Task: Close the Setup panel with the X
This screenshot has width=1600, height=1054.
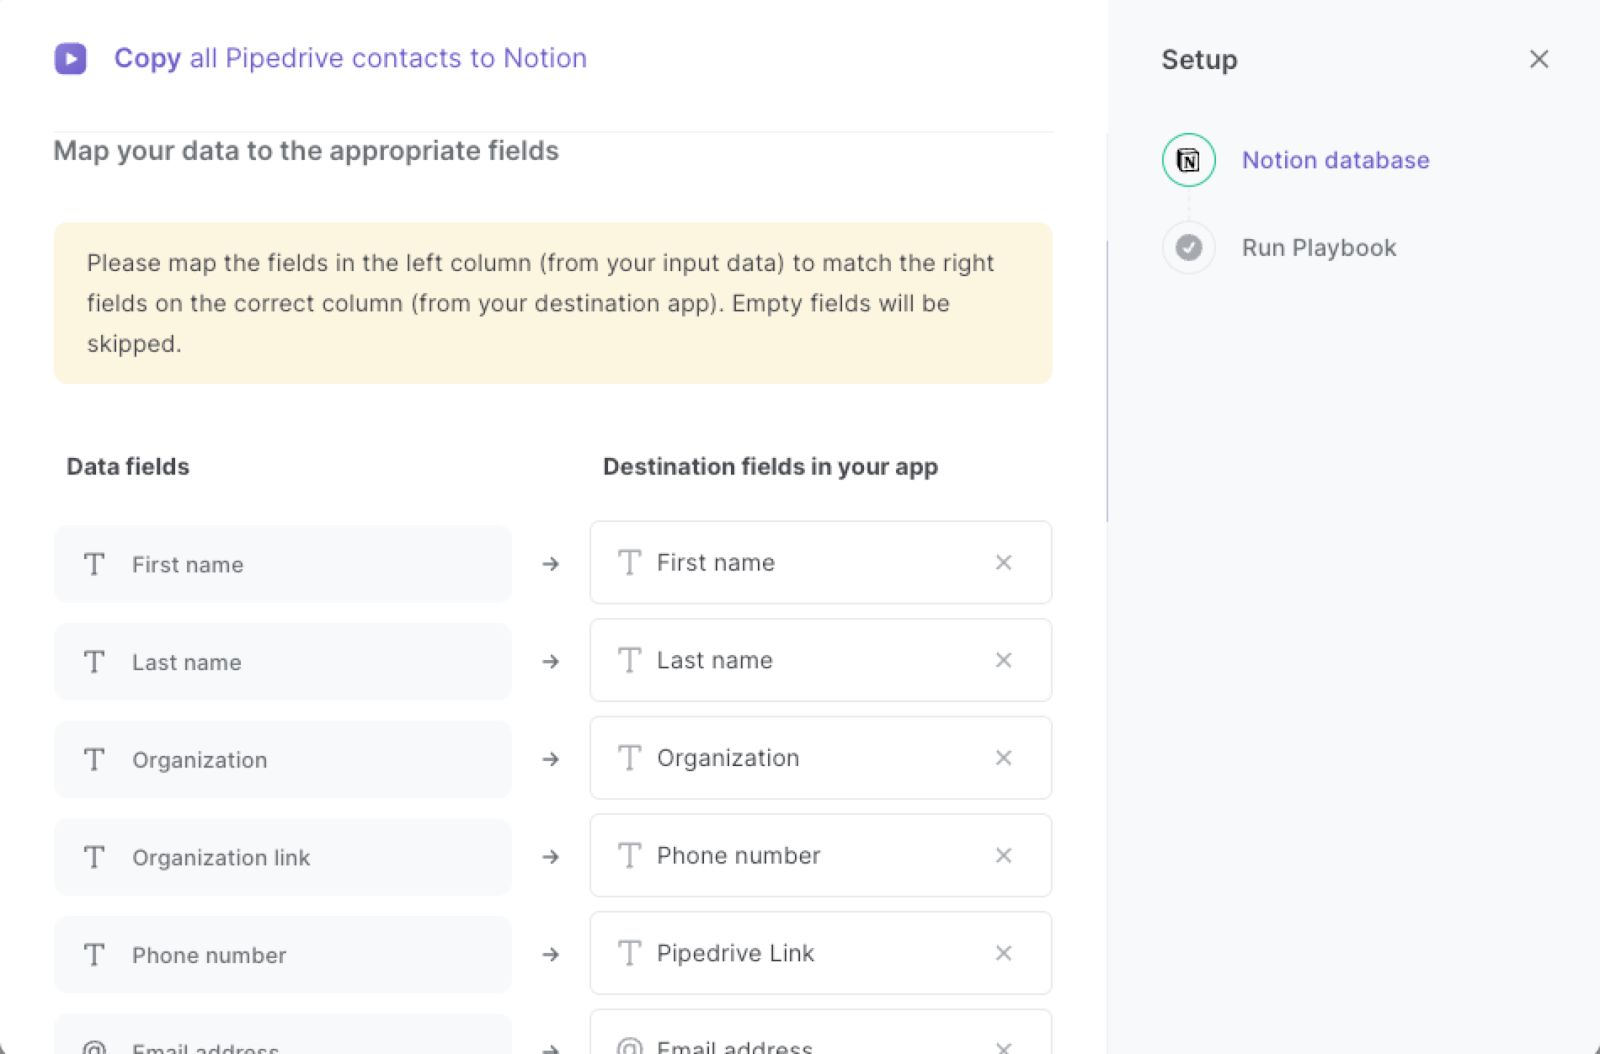Action: click(1539, 59)
